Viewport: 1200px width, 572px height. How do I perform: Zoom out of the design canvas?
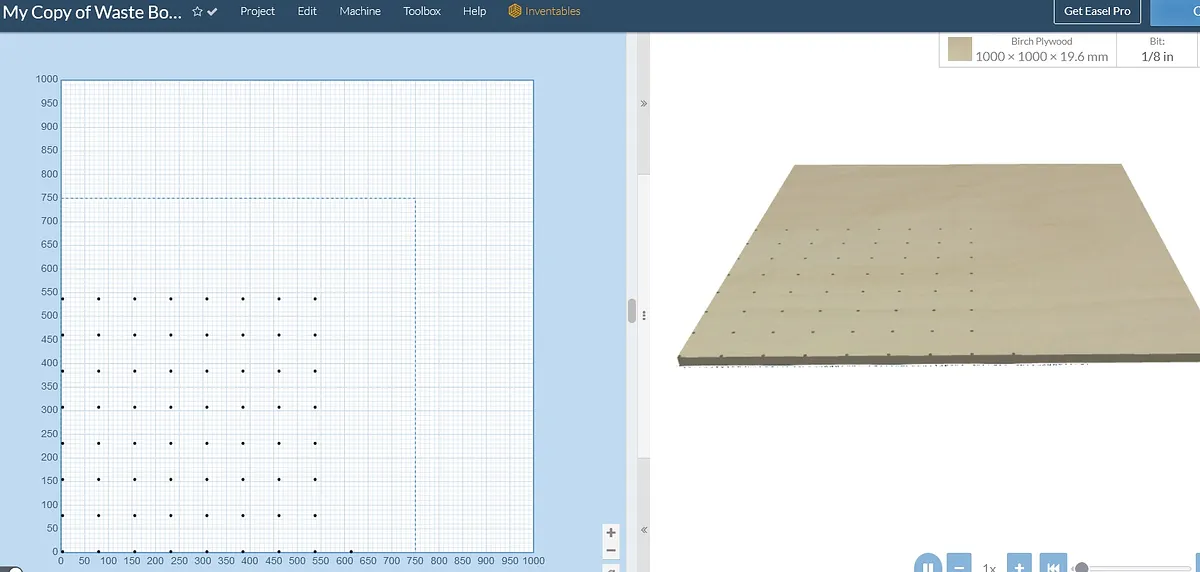tap(611, 550)
